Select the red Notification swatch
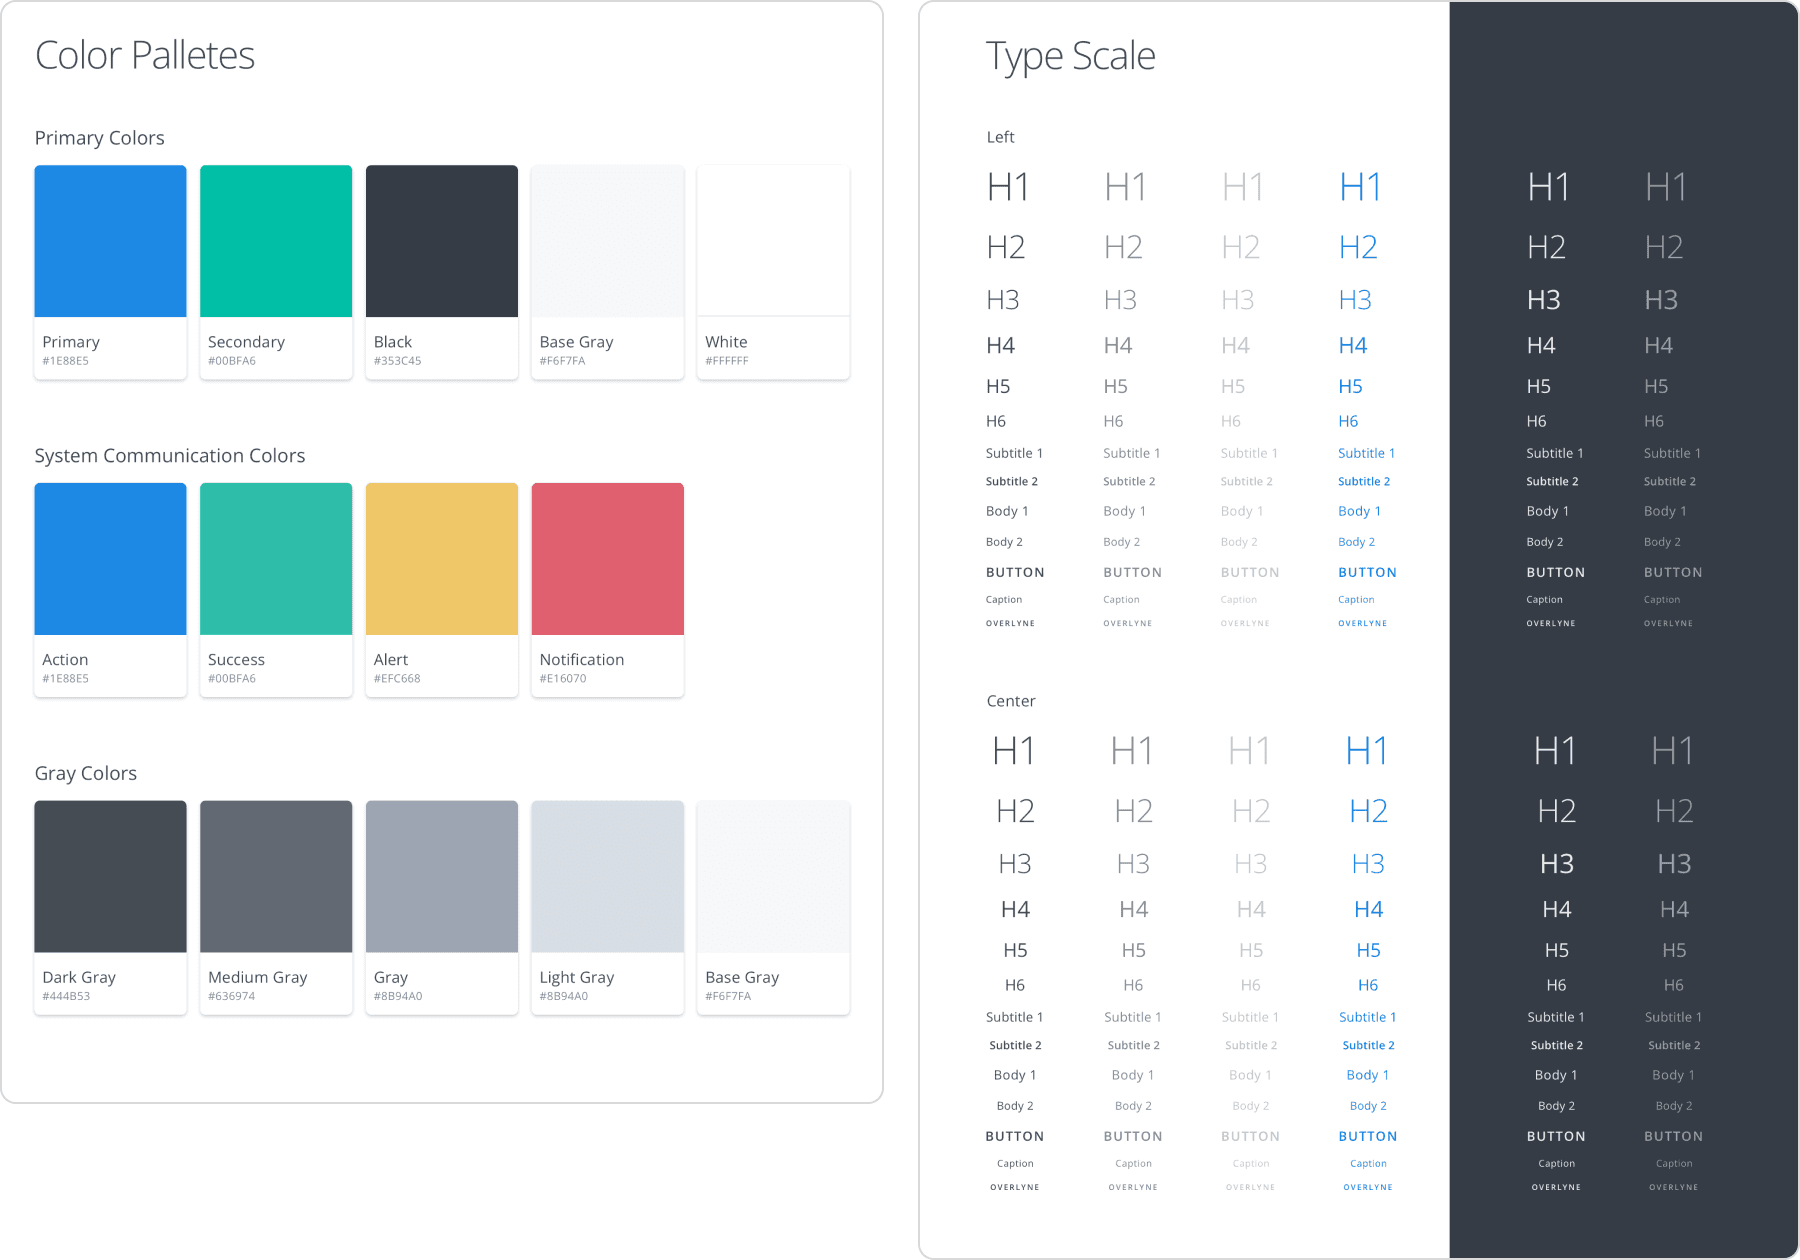1800x1260 pixels. click(x=608, y=559)
